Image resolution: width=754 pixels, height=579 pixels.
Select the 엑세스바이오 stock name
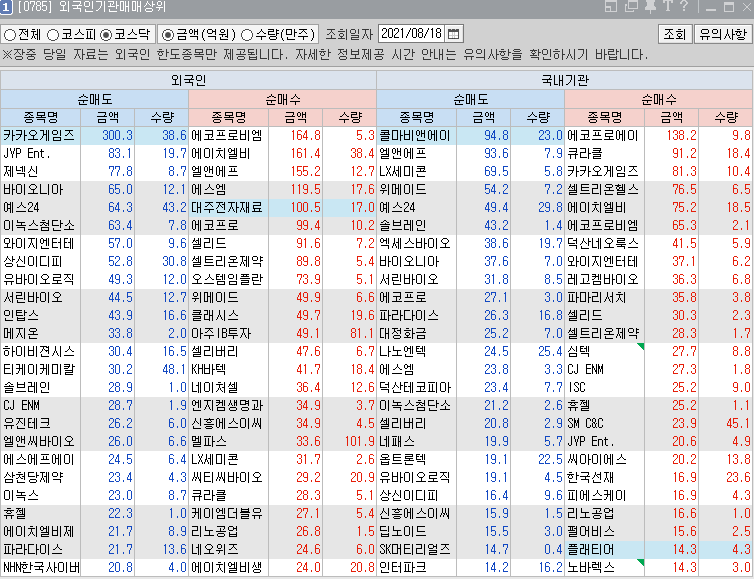click(x=415, y=243)
